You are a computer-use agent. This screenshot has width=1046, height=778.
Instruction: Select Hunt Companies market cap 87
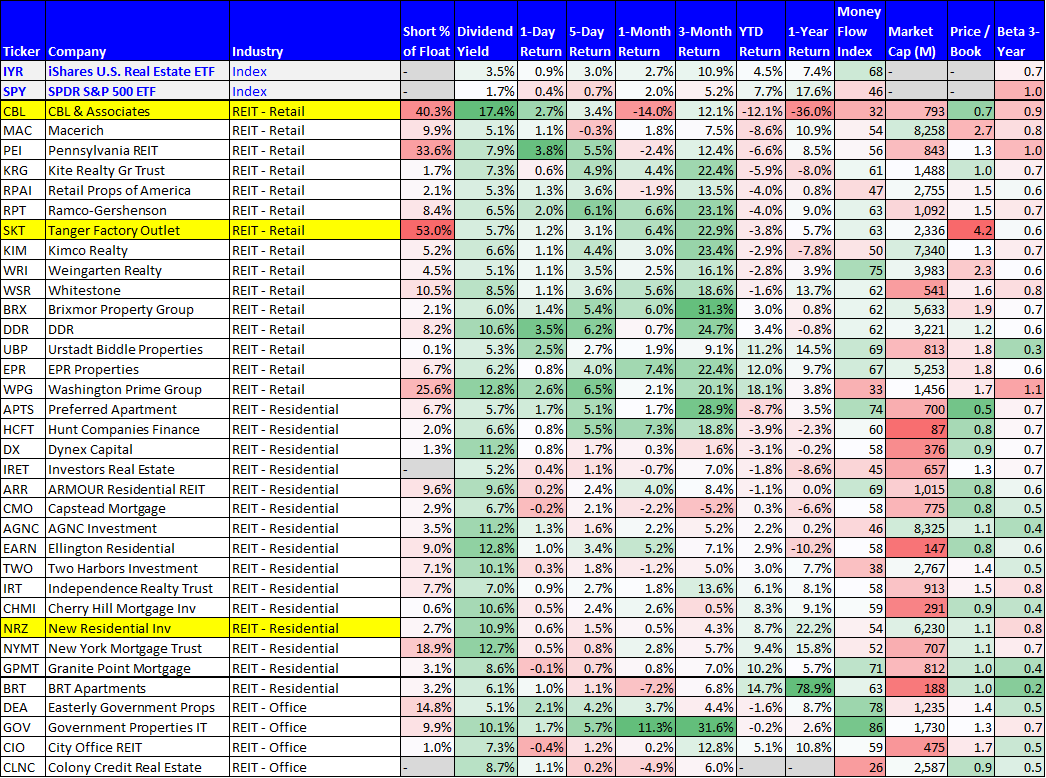917,430
